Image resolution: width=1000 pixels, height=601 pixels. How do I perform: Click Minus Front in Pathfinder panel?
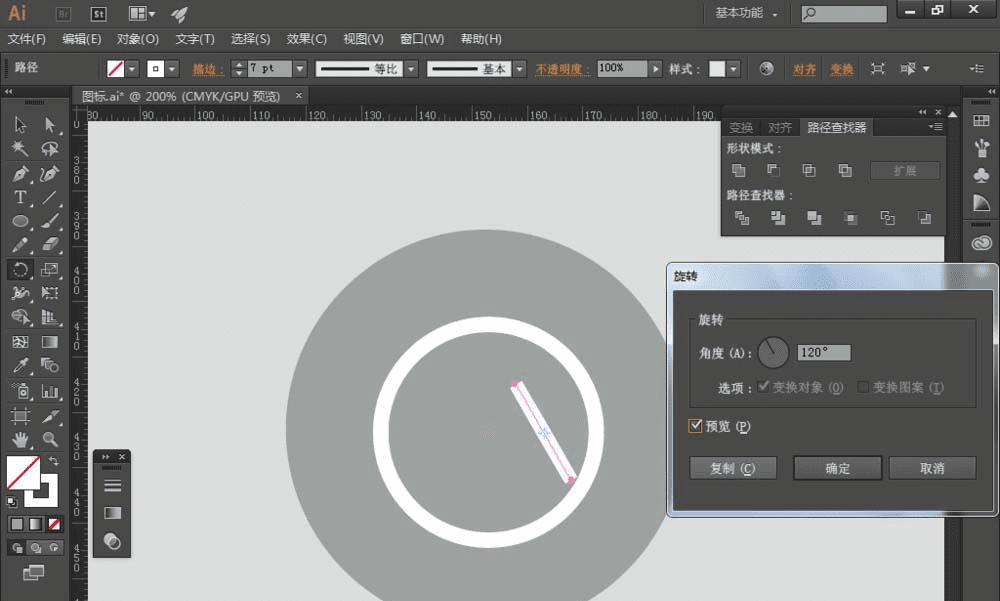[x=773, y=170]
